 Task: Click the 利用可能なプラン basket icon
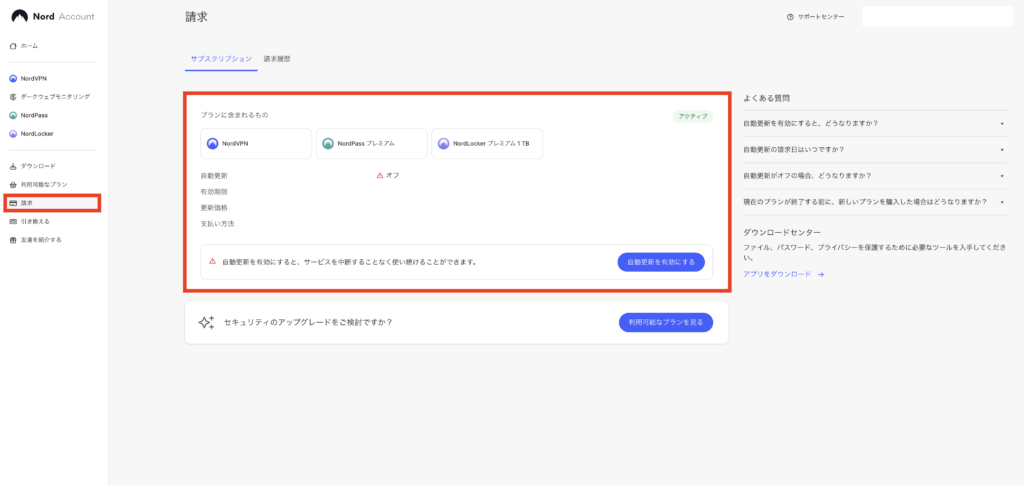click(13, 185)
